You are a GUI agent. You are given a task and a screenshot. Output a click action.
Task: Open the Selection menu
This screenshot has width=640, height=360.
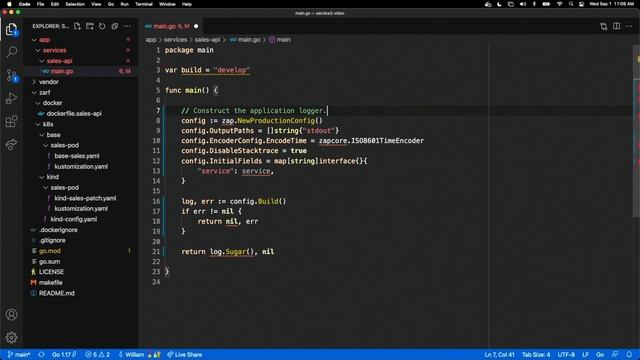pos(75,4)
